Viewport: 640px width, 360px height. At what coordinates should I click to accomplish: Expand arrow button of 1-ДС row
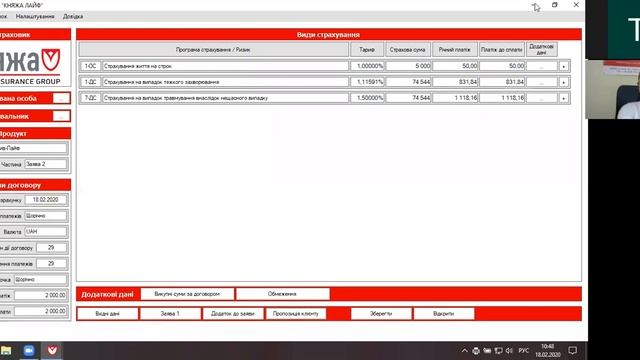pyautogui.click(x=564, y=82)
